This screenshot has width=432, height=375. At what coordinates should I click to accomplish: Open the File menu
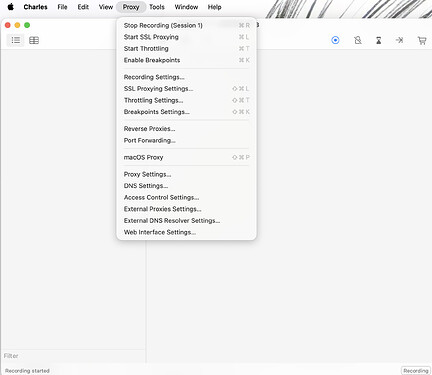click(x=62, y=7)
